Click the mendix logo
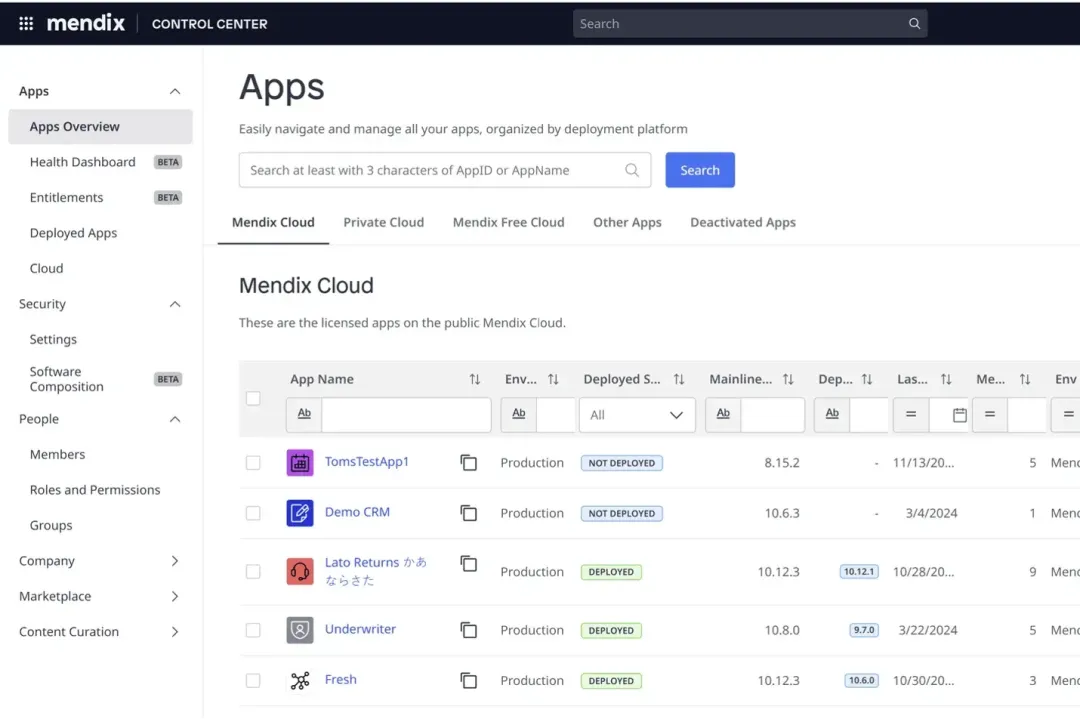This screenshot has height=722, width=1080. point(85,23)
